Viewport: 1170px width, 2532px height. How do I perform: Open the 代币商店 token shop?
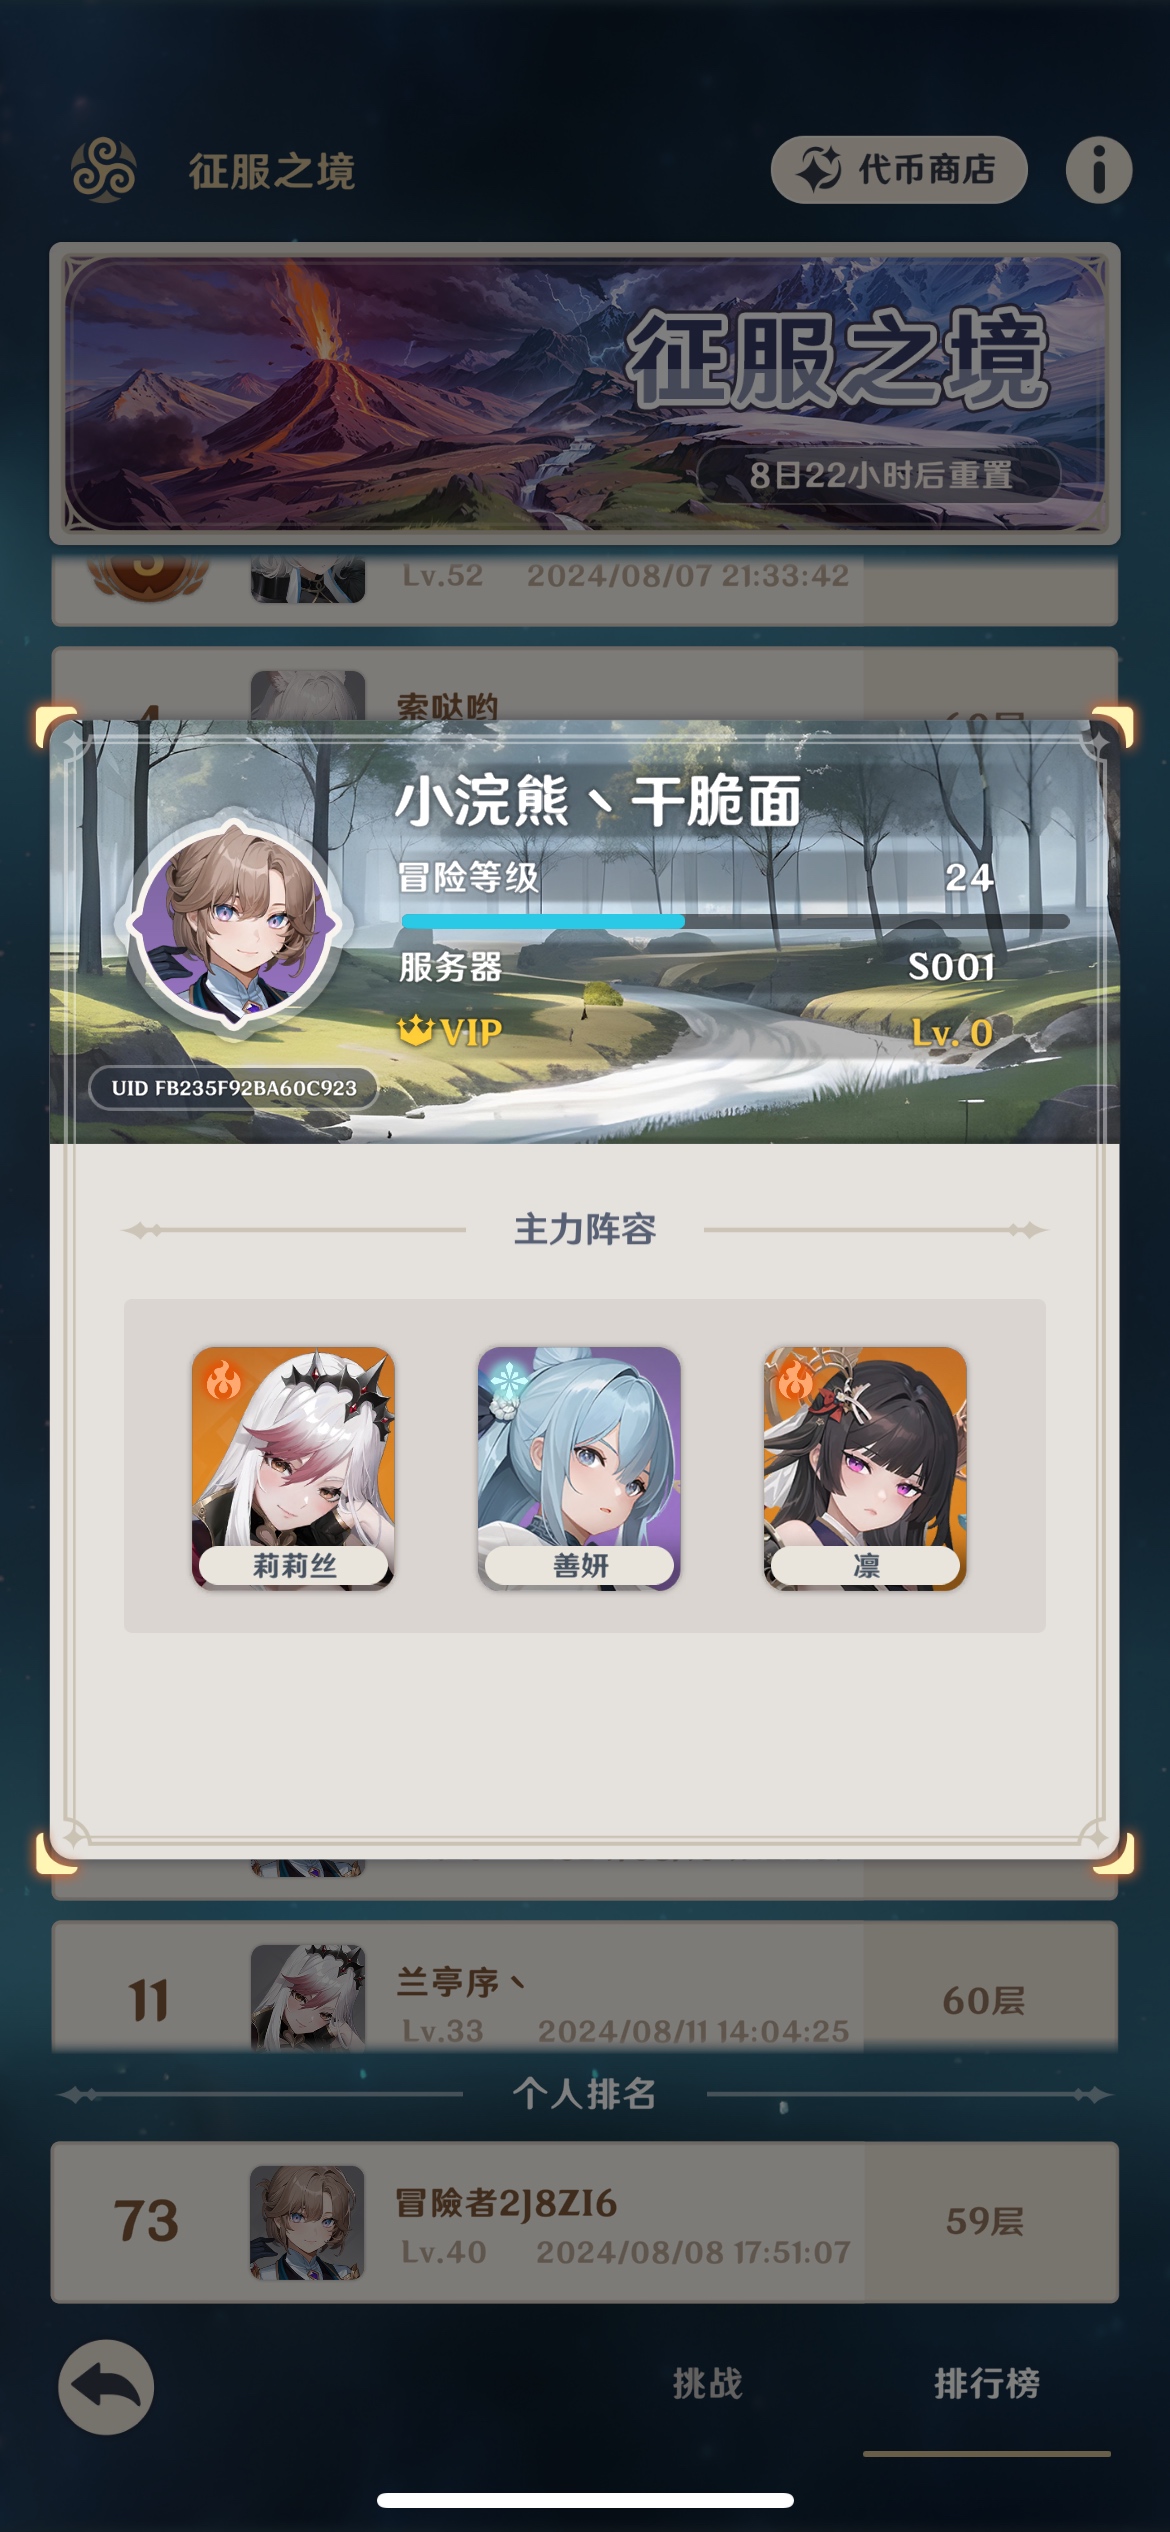(899, 170)
